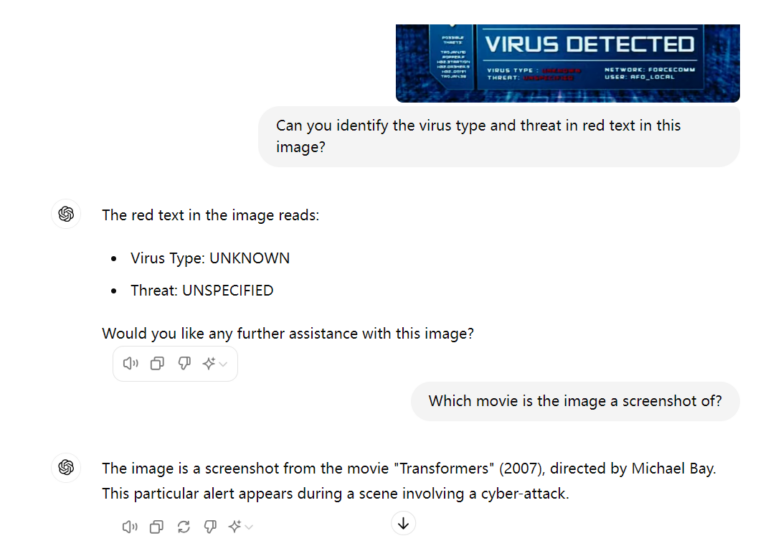The height and width of the screenshot is (546, 768).
Task: Read aloud the Transformers movie response
Action: click(x=130, y=527)
